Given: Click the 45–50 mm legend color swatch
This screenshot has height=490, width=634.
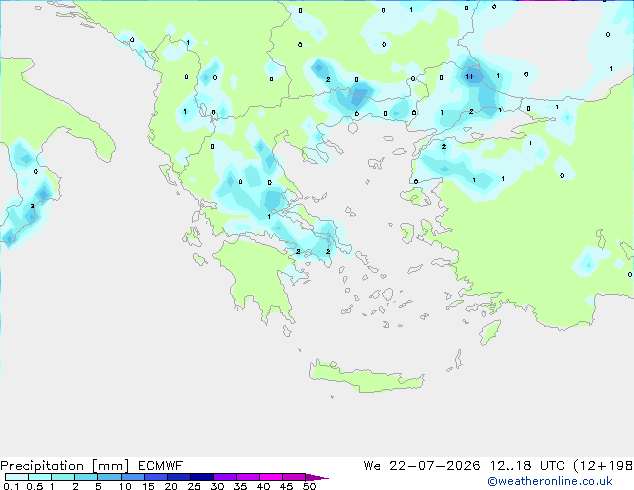Looking at the screenshot, I should [x=294, y=477].
